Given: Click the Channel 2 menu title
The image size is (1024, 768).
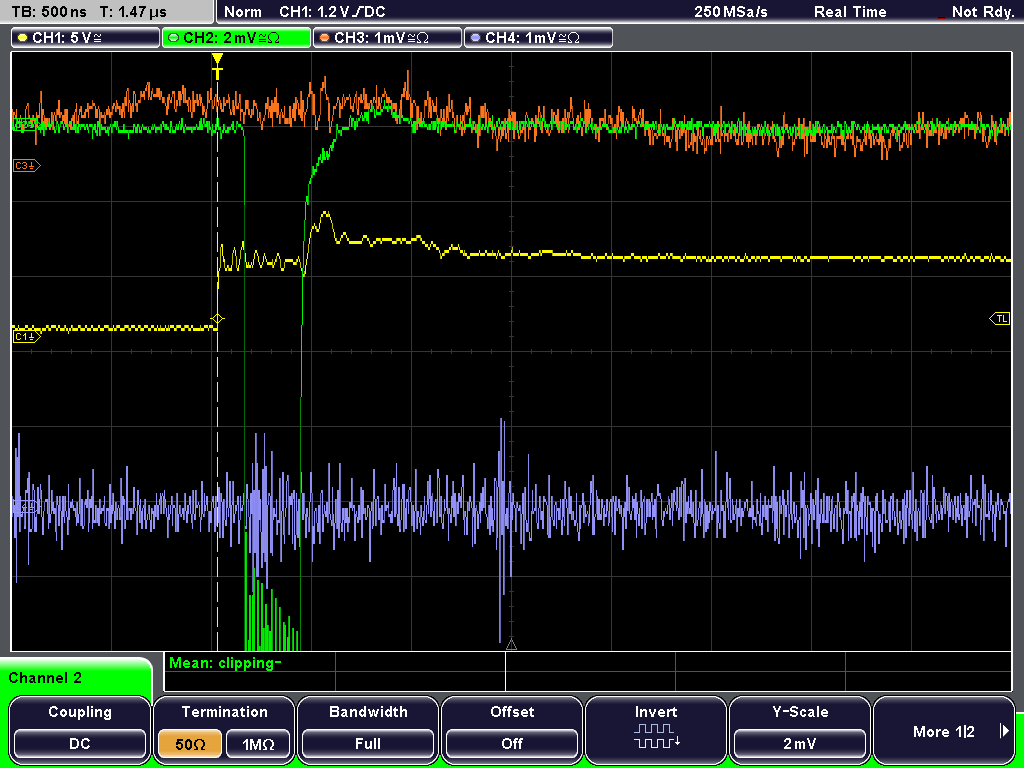Looking at the screenshot, I should coord(45,678).
